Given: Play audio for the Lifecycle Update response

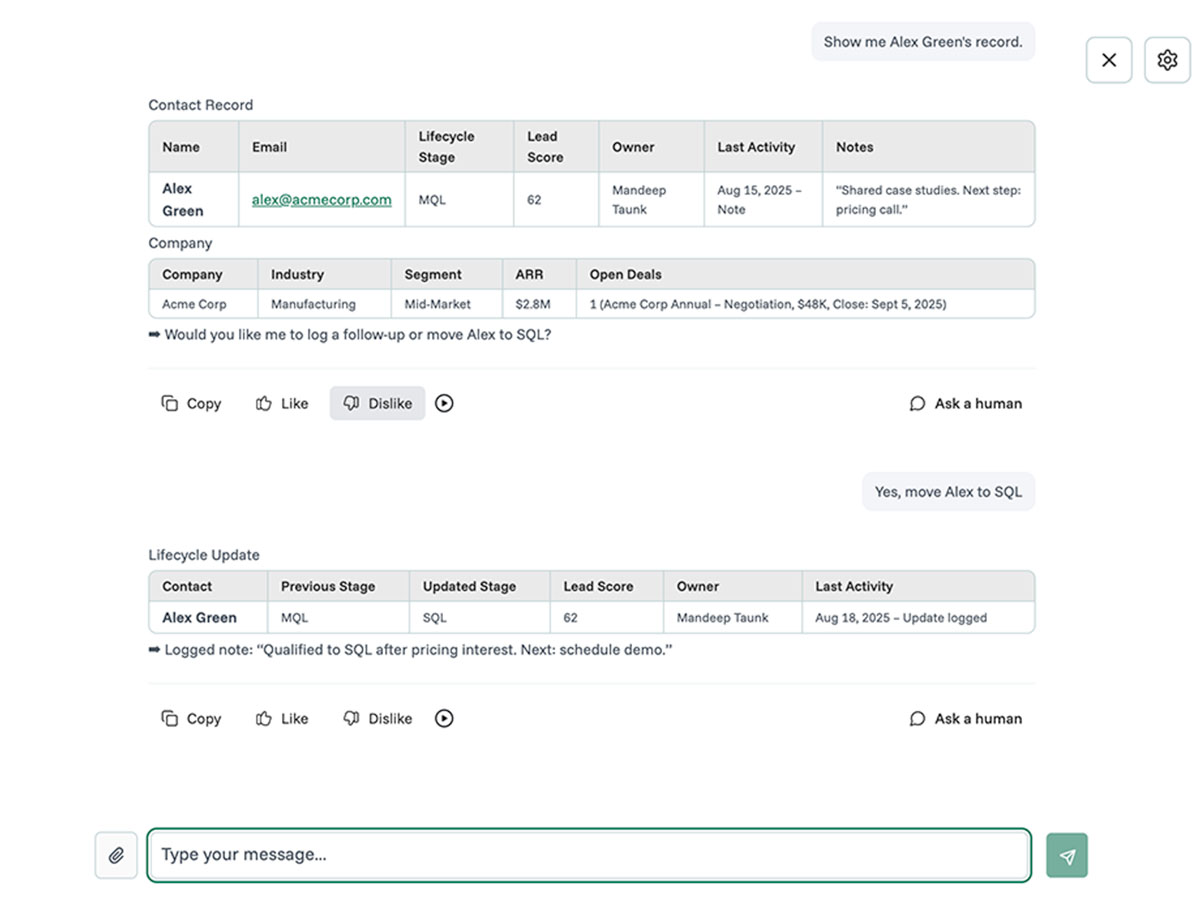Looking at the screenshot, I should pyautogui.click(x=444, y=718).
